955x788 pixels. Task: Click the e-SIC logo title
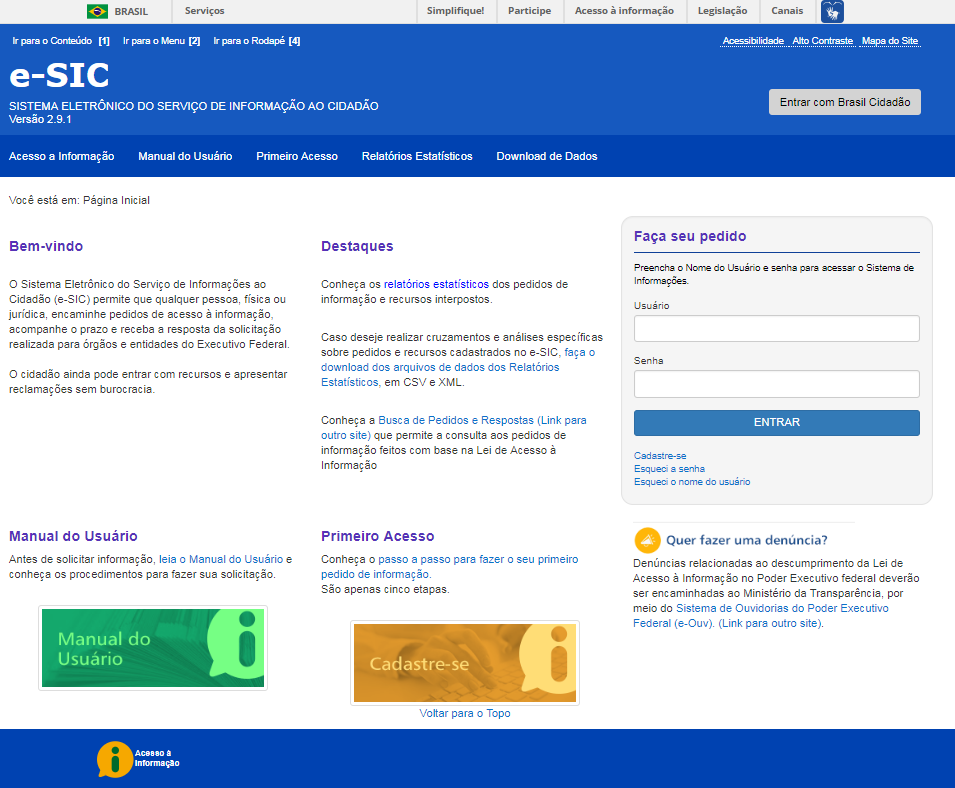coord(59,76)
